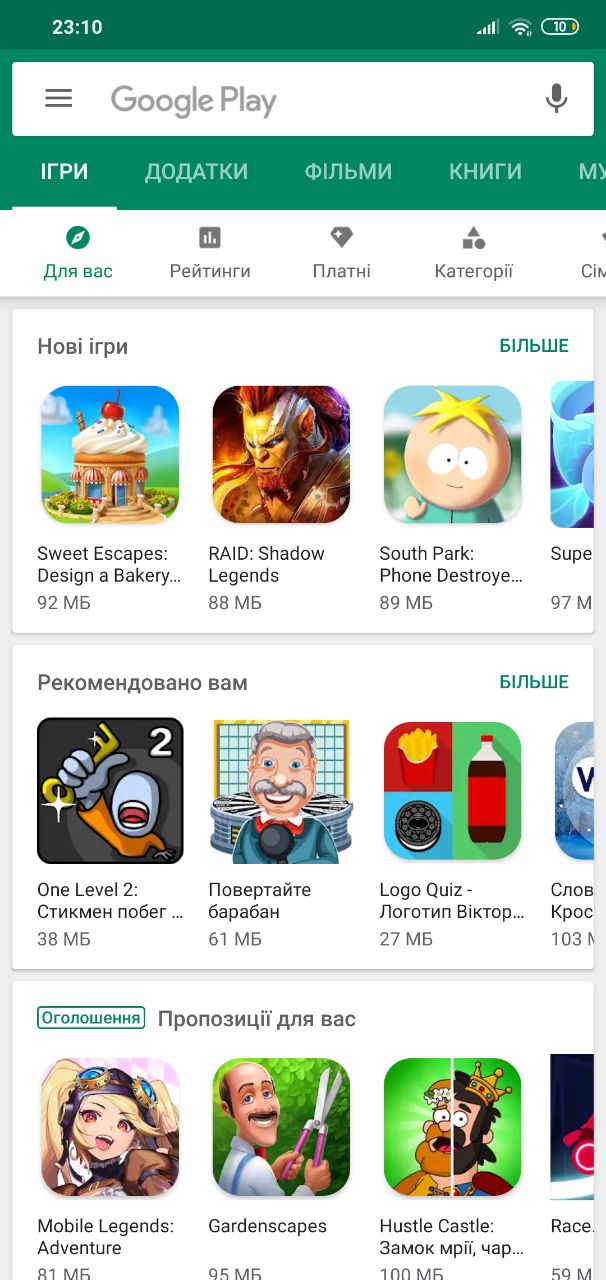This screenshot has height=1280, width=606.
Task: Switch to the ФІЛЬМИ tab
Action: click(349, 172)
